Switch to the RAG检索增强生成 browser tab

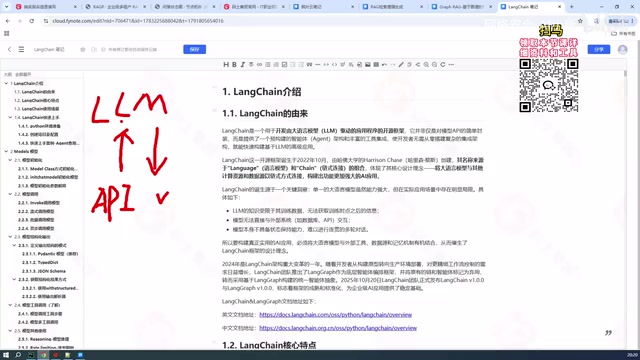[x=393, y=7]
